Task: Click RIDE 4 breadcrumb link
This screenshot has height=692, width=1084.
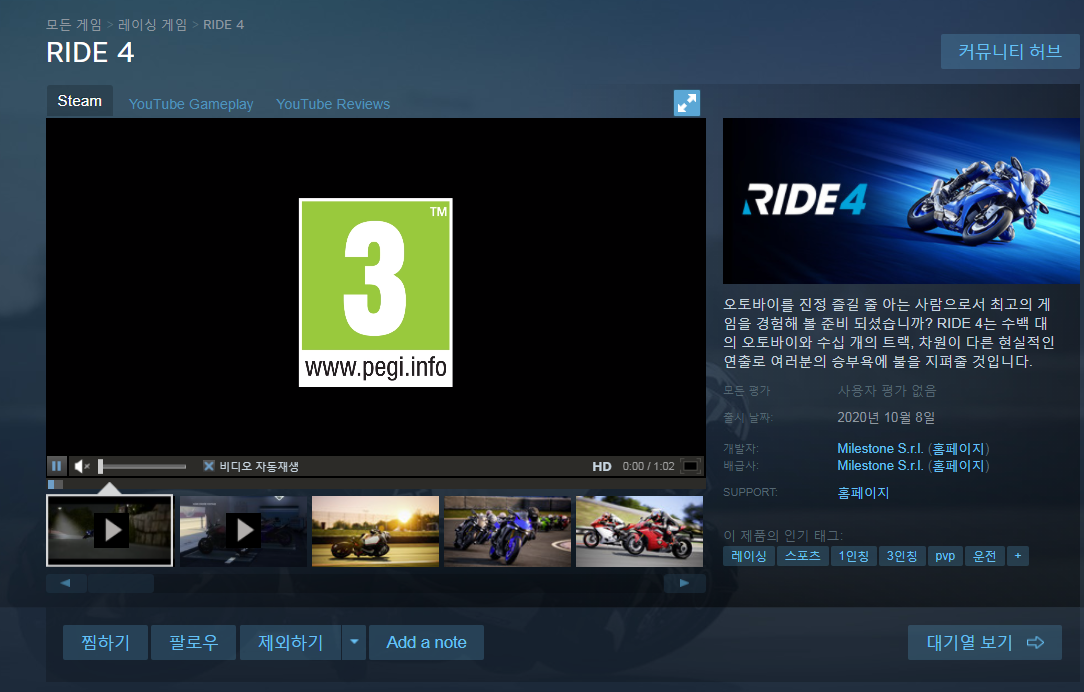Action: tap(223, 25)
